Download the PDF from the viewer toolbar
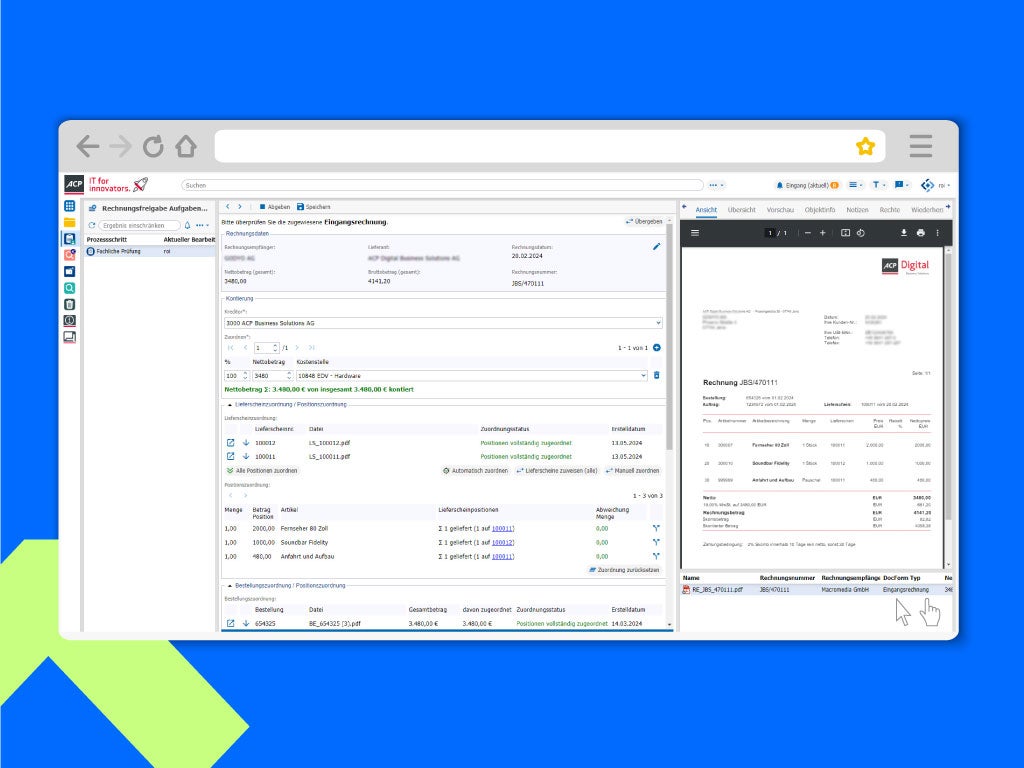This screenshot has width=1024, height=768. [904, 233]
